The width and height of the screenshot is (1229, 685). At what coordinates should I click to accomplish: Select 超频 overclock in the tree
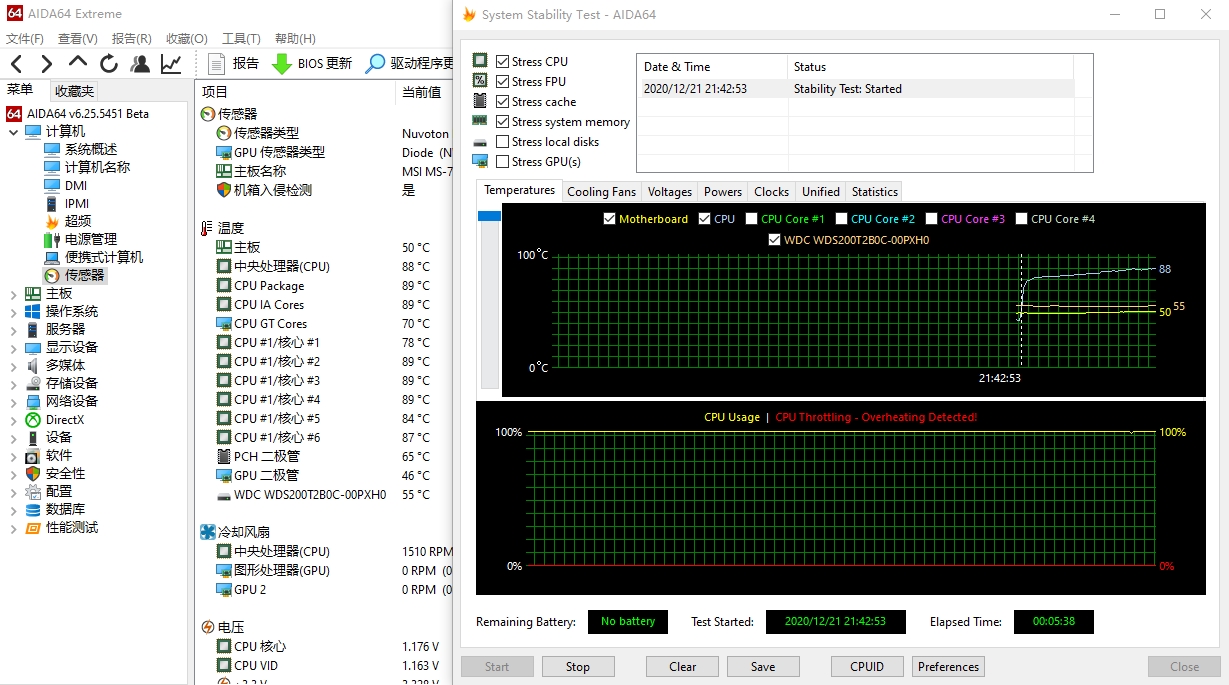click(x=68, y=221)
